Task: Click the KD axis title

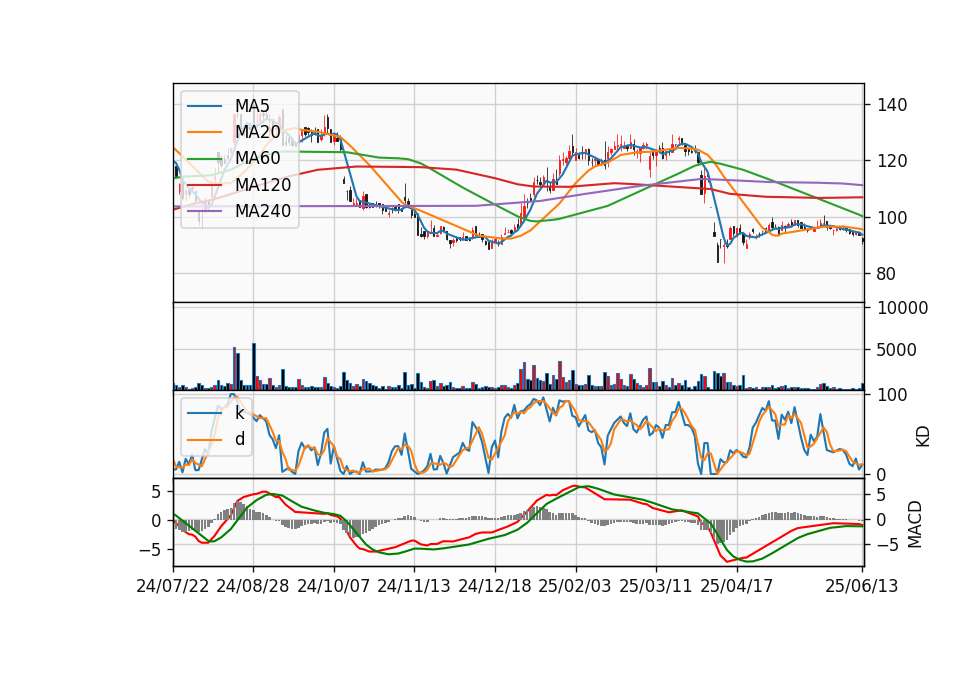Action: pyautogui.click(x=923, y=437)
